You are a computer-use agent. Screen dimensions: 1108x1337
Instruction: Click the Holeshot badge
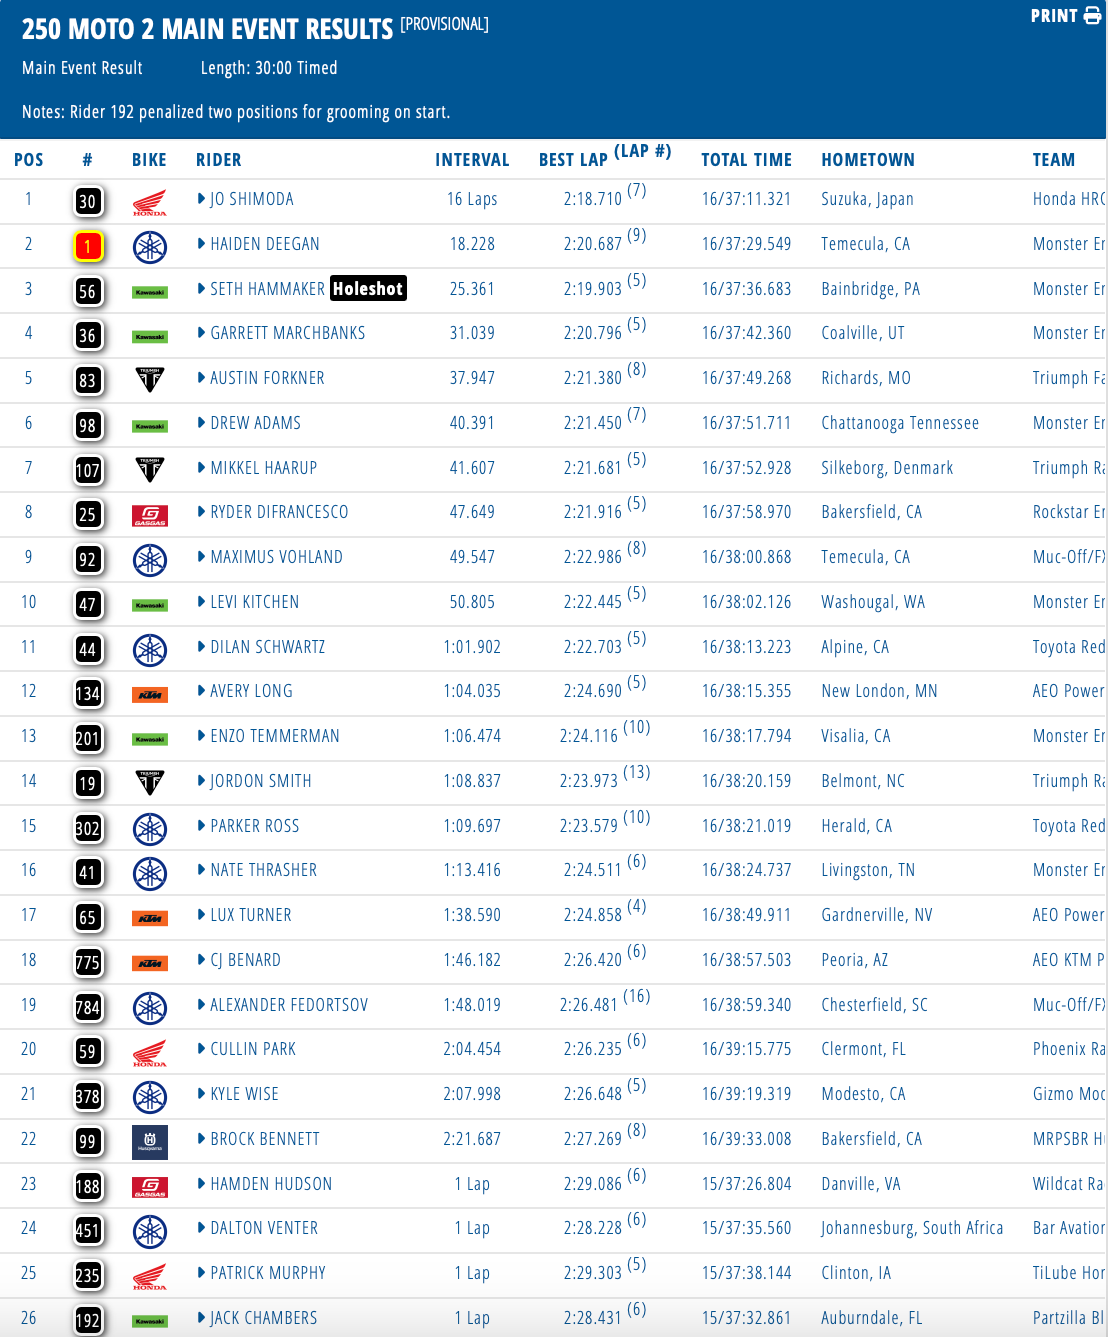coord(368,289)
